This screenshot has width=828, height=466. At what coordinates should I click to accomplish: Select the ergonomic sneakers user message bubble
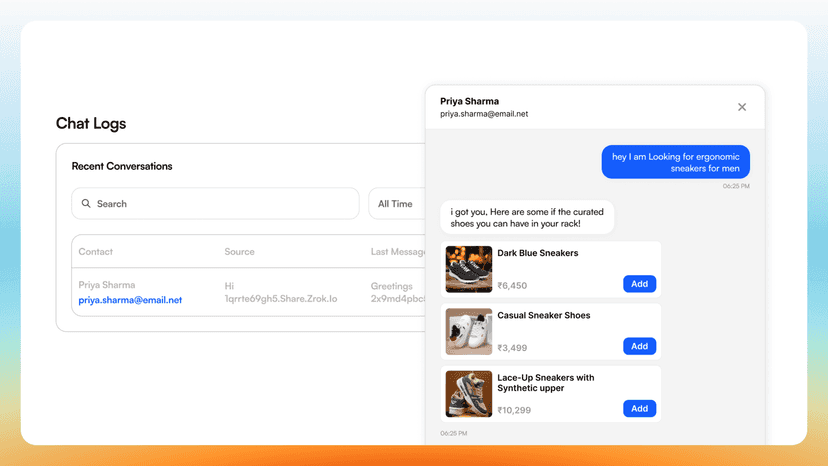(x=675, y=162)
